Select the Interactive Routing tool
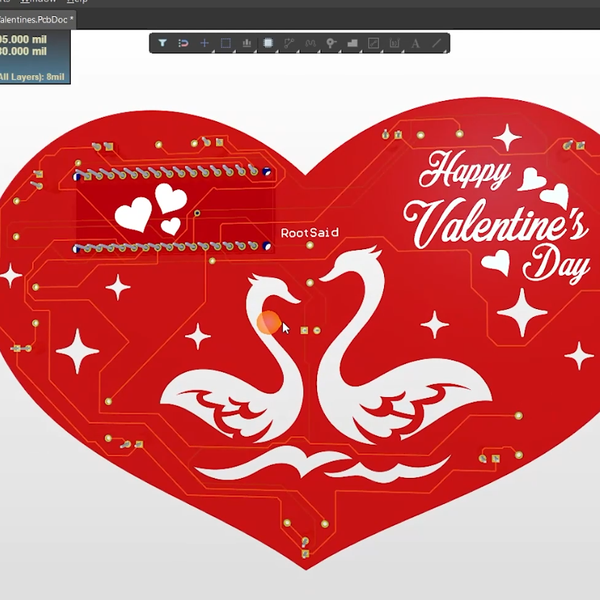The image size is (600, 600). [x=289, y=43]
